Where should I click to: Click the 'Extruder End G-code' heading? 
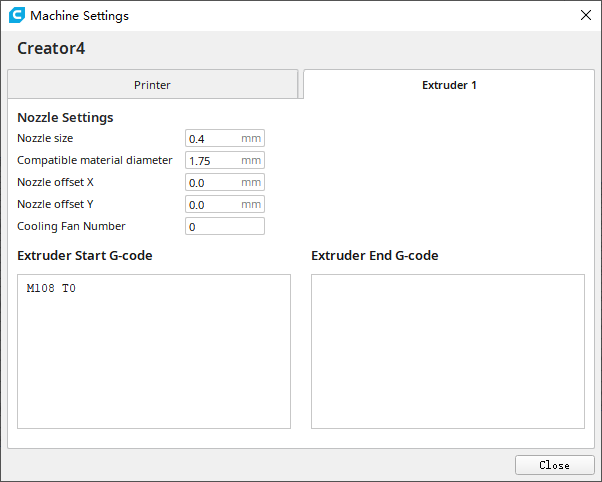point(375,256)
